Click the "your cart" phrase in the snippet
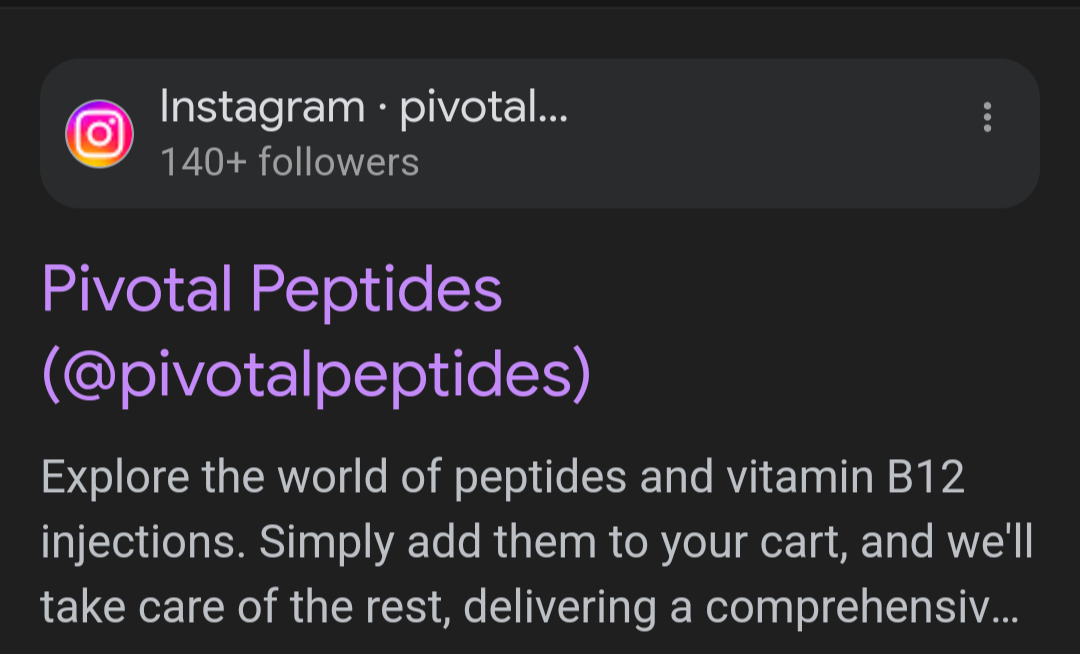Image resolution: width=1080 pixels, height=654 pixels. click(753, 544)
